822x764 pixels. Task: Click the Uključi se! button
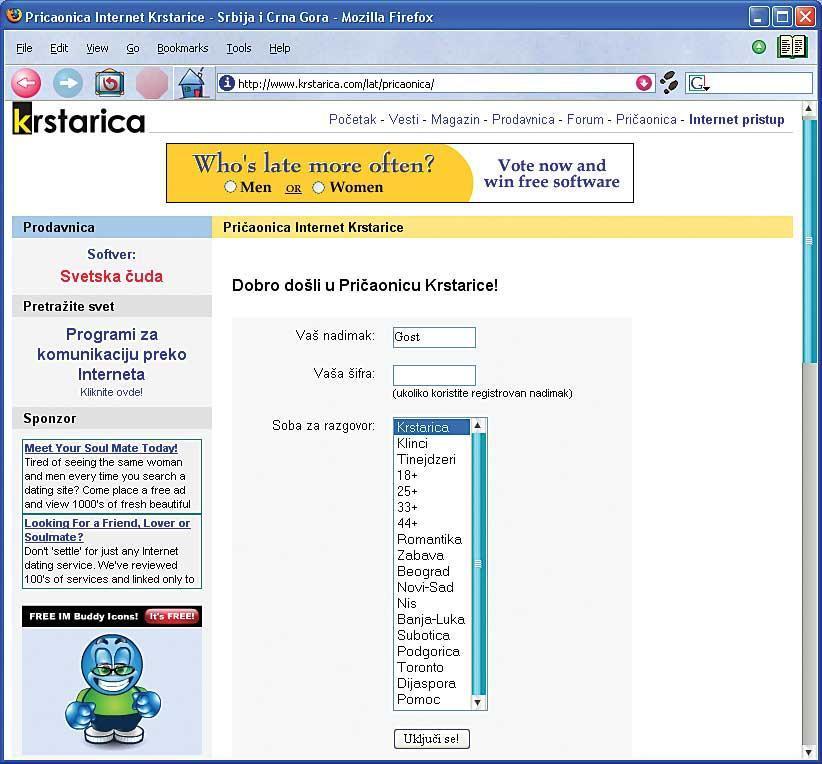(x=431, y=739)
